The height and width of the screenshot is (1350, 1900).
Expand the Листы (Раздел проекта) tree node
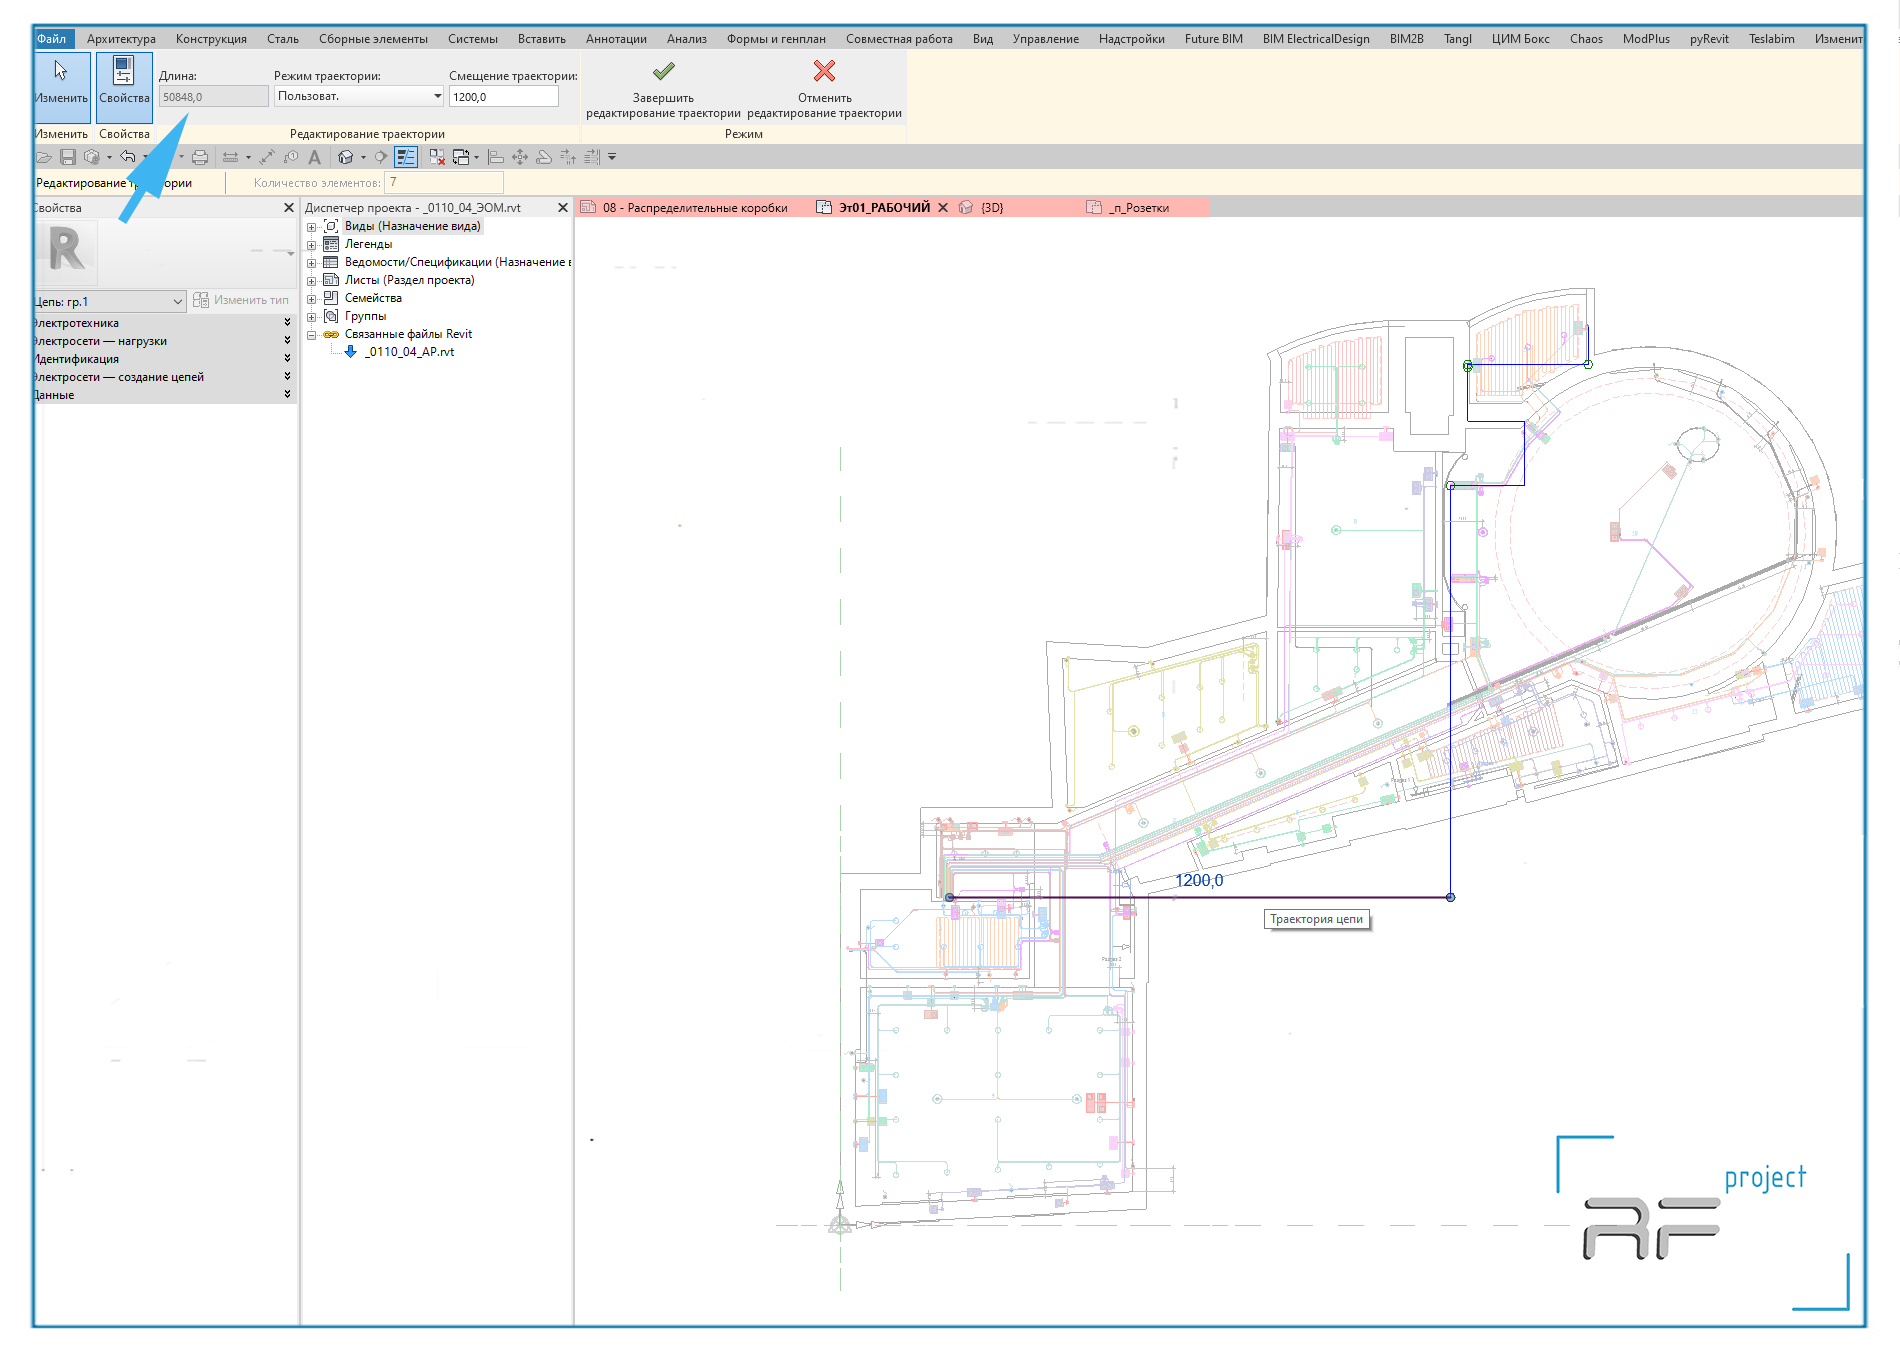(x=311, y=281)
